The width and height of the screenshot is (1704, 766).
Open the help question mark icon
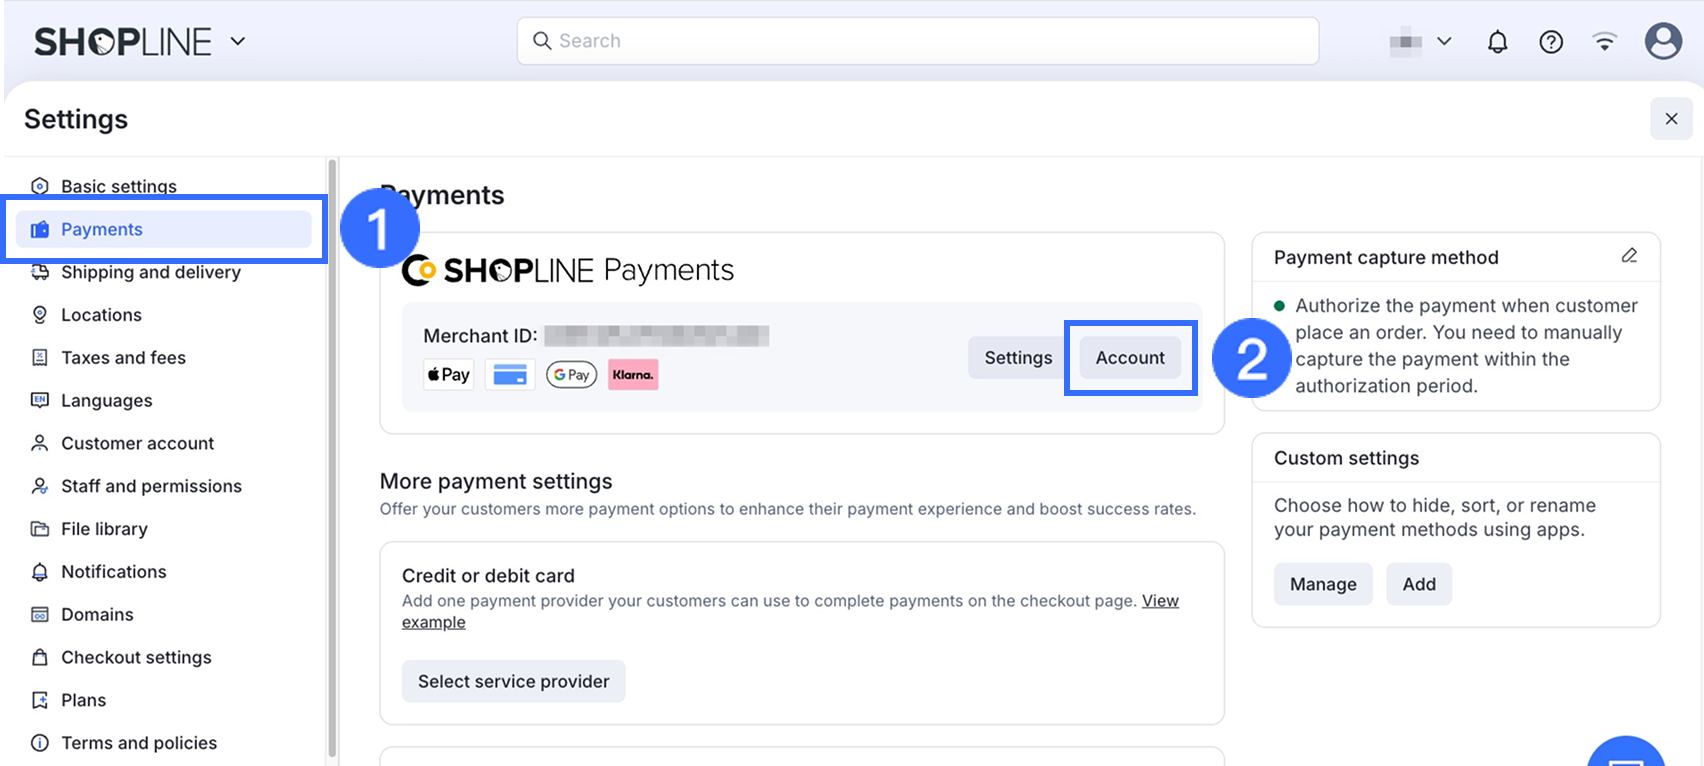pos(1551,42)
